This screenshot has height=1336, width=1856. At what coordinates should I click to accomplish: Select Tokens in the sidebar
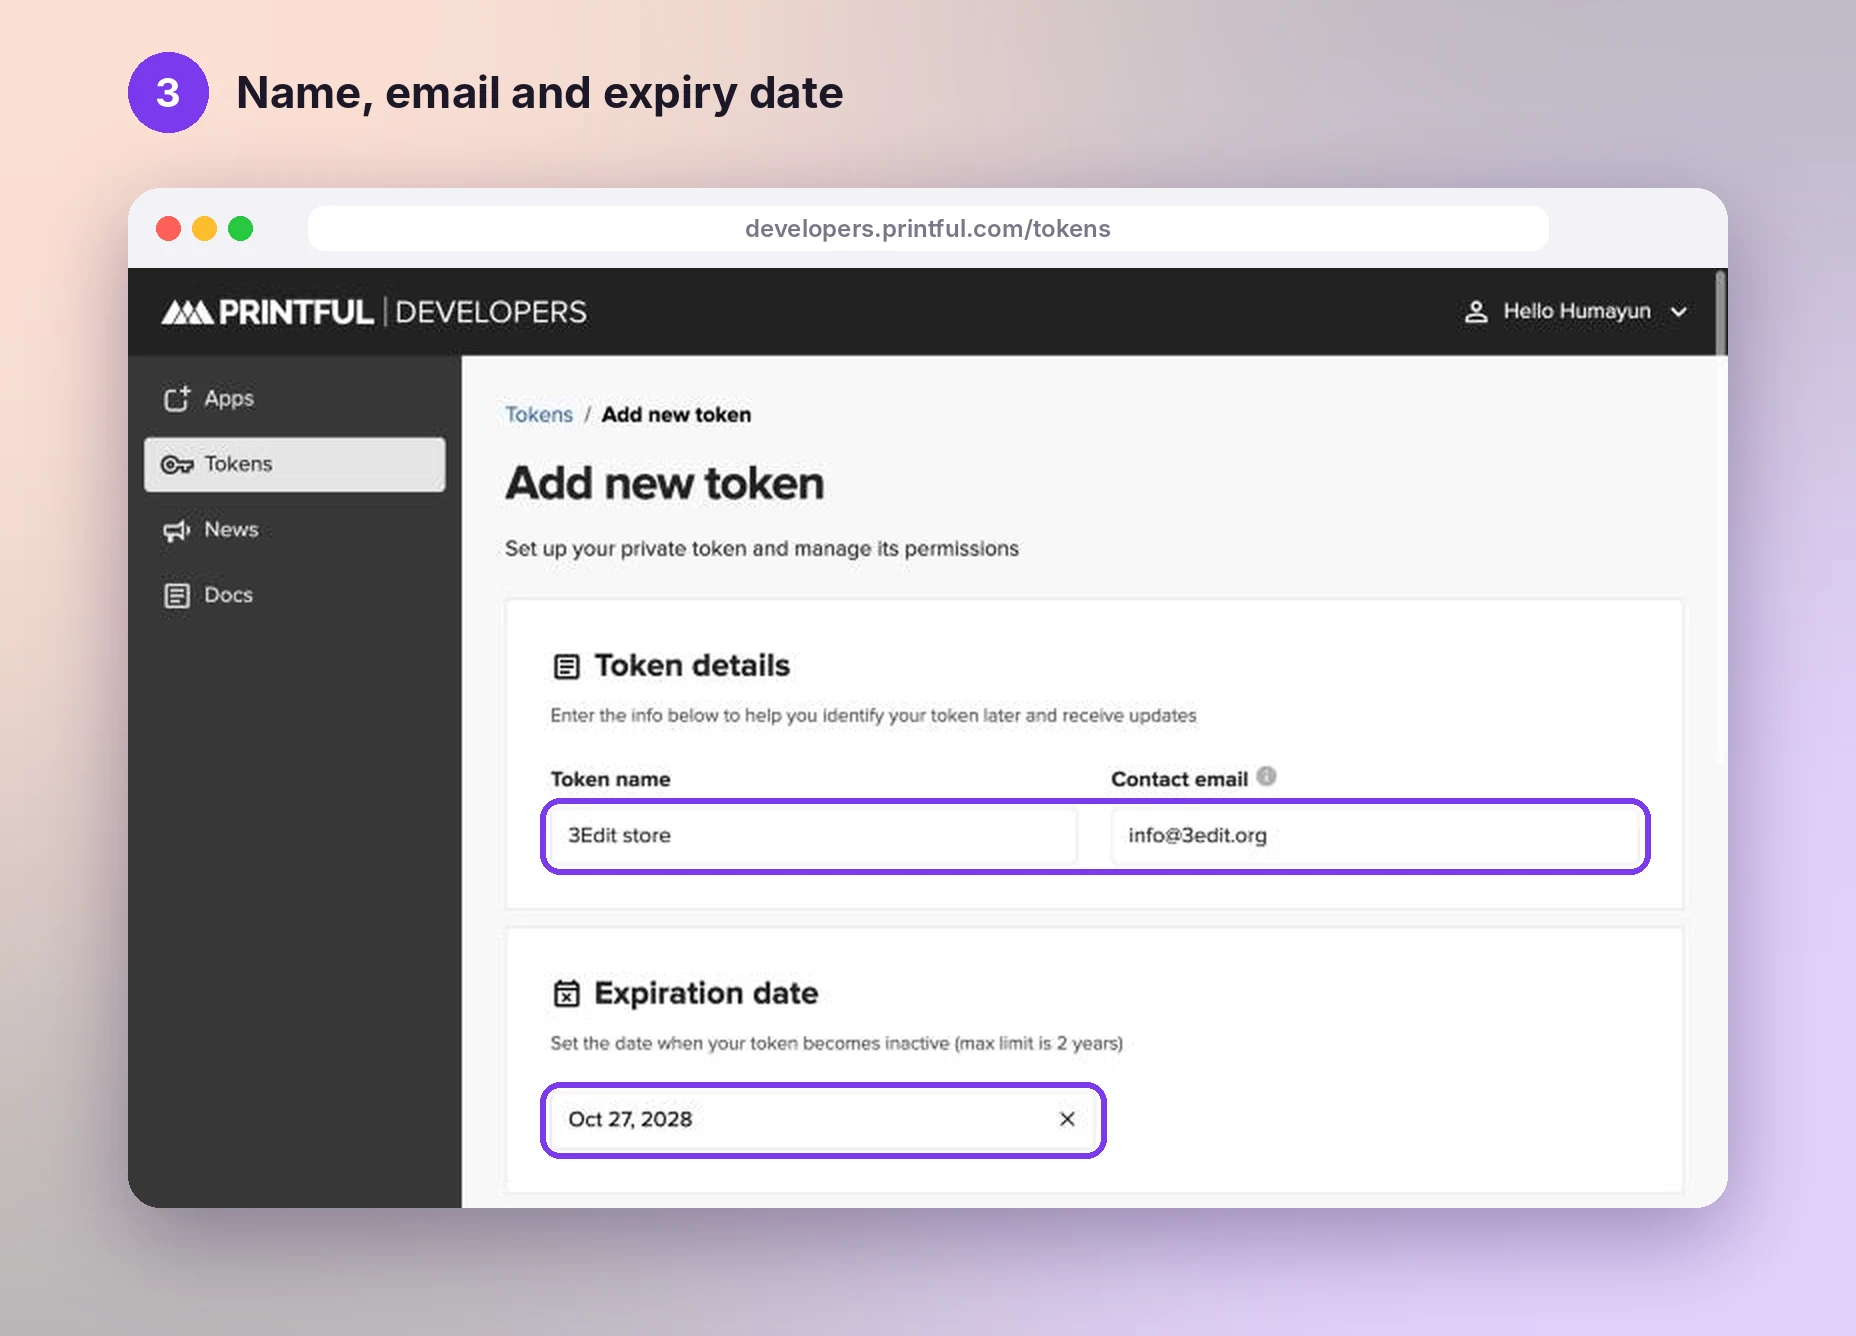[294, 464]
